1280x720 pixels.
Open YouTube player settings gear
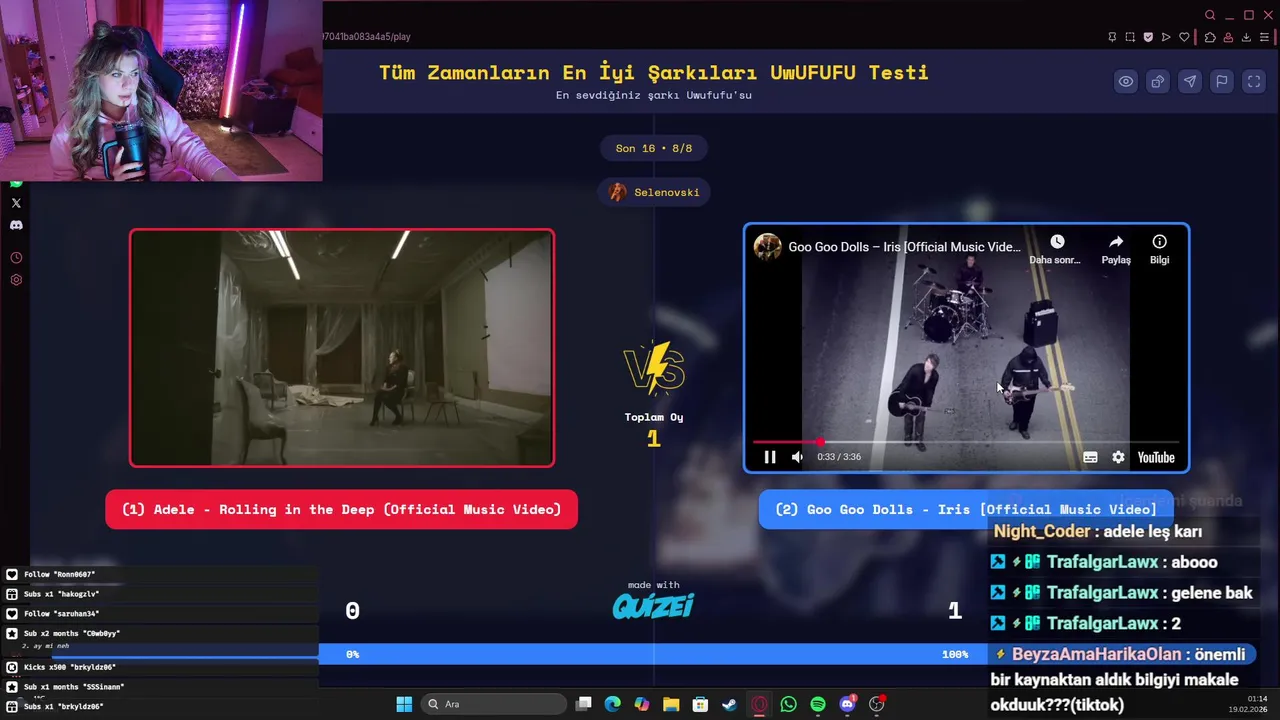point(1118,457)
